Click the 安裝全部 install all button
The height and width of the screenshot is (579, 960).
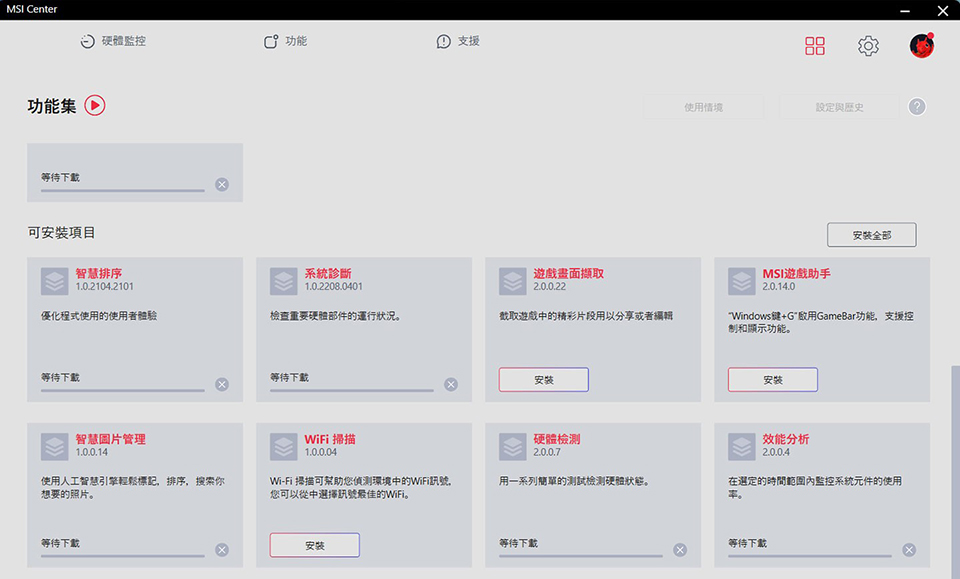872,235
